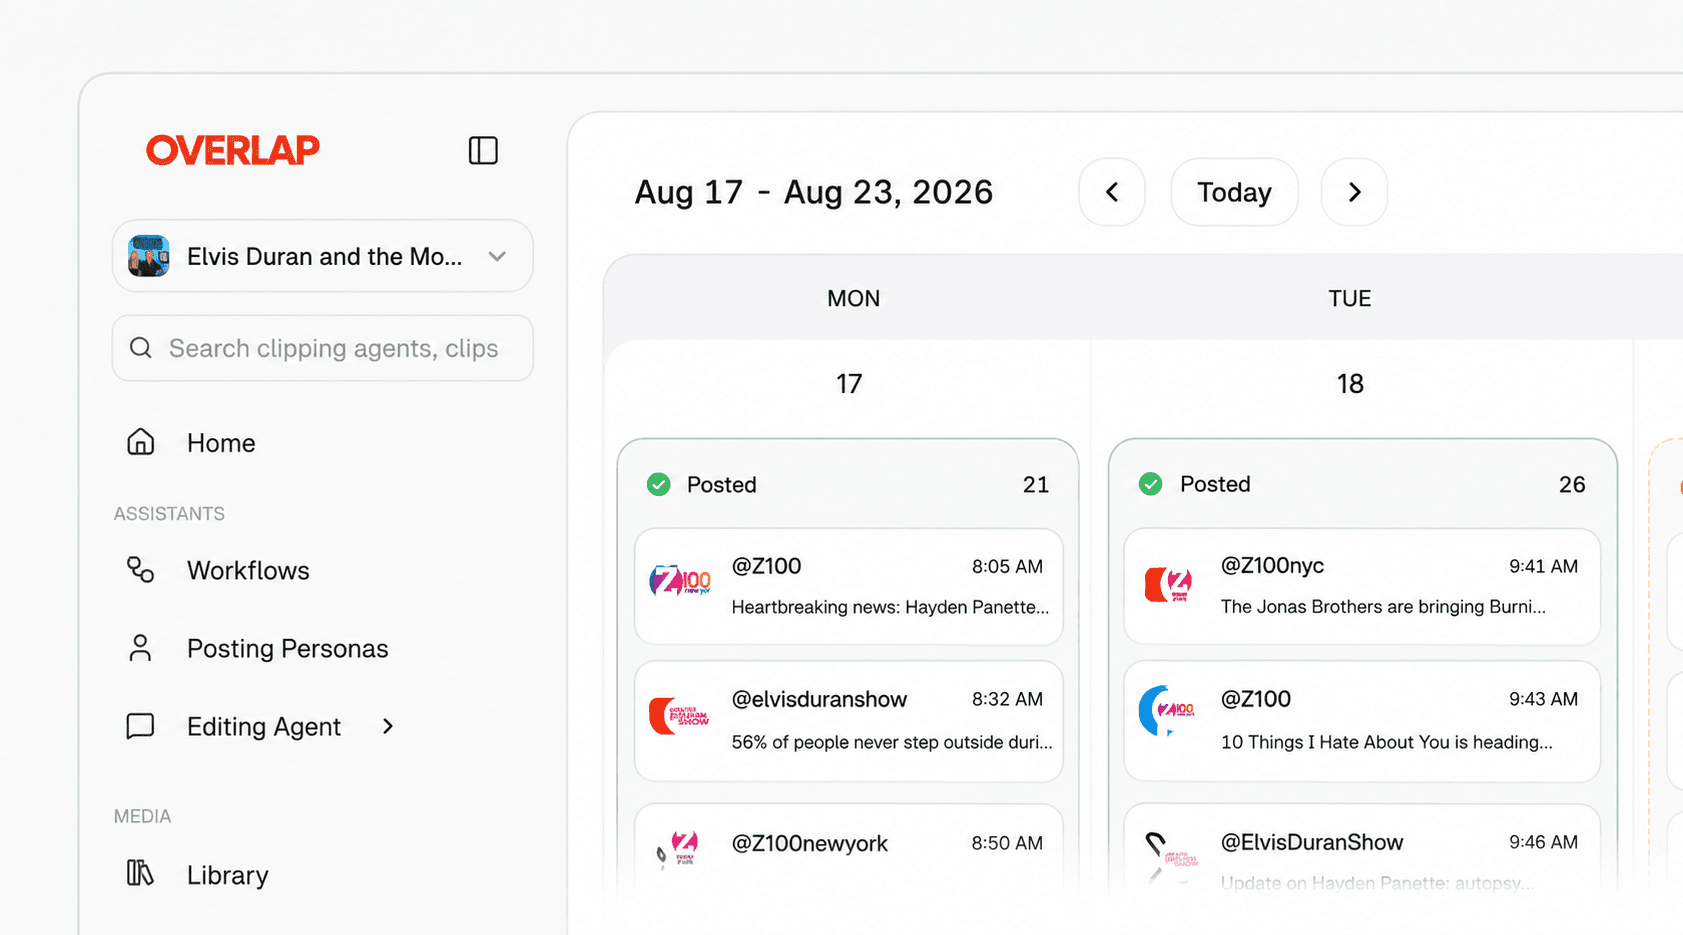Screen dimensions: 1683x935
Task: Click the Elvis Duran workspace avatar
Action: (x=149, y=256)
